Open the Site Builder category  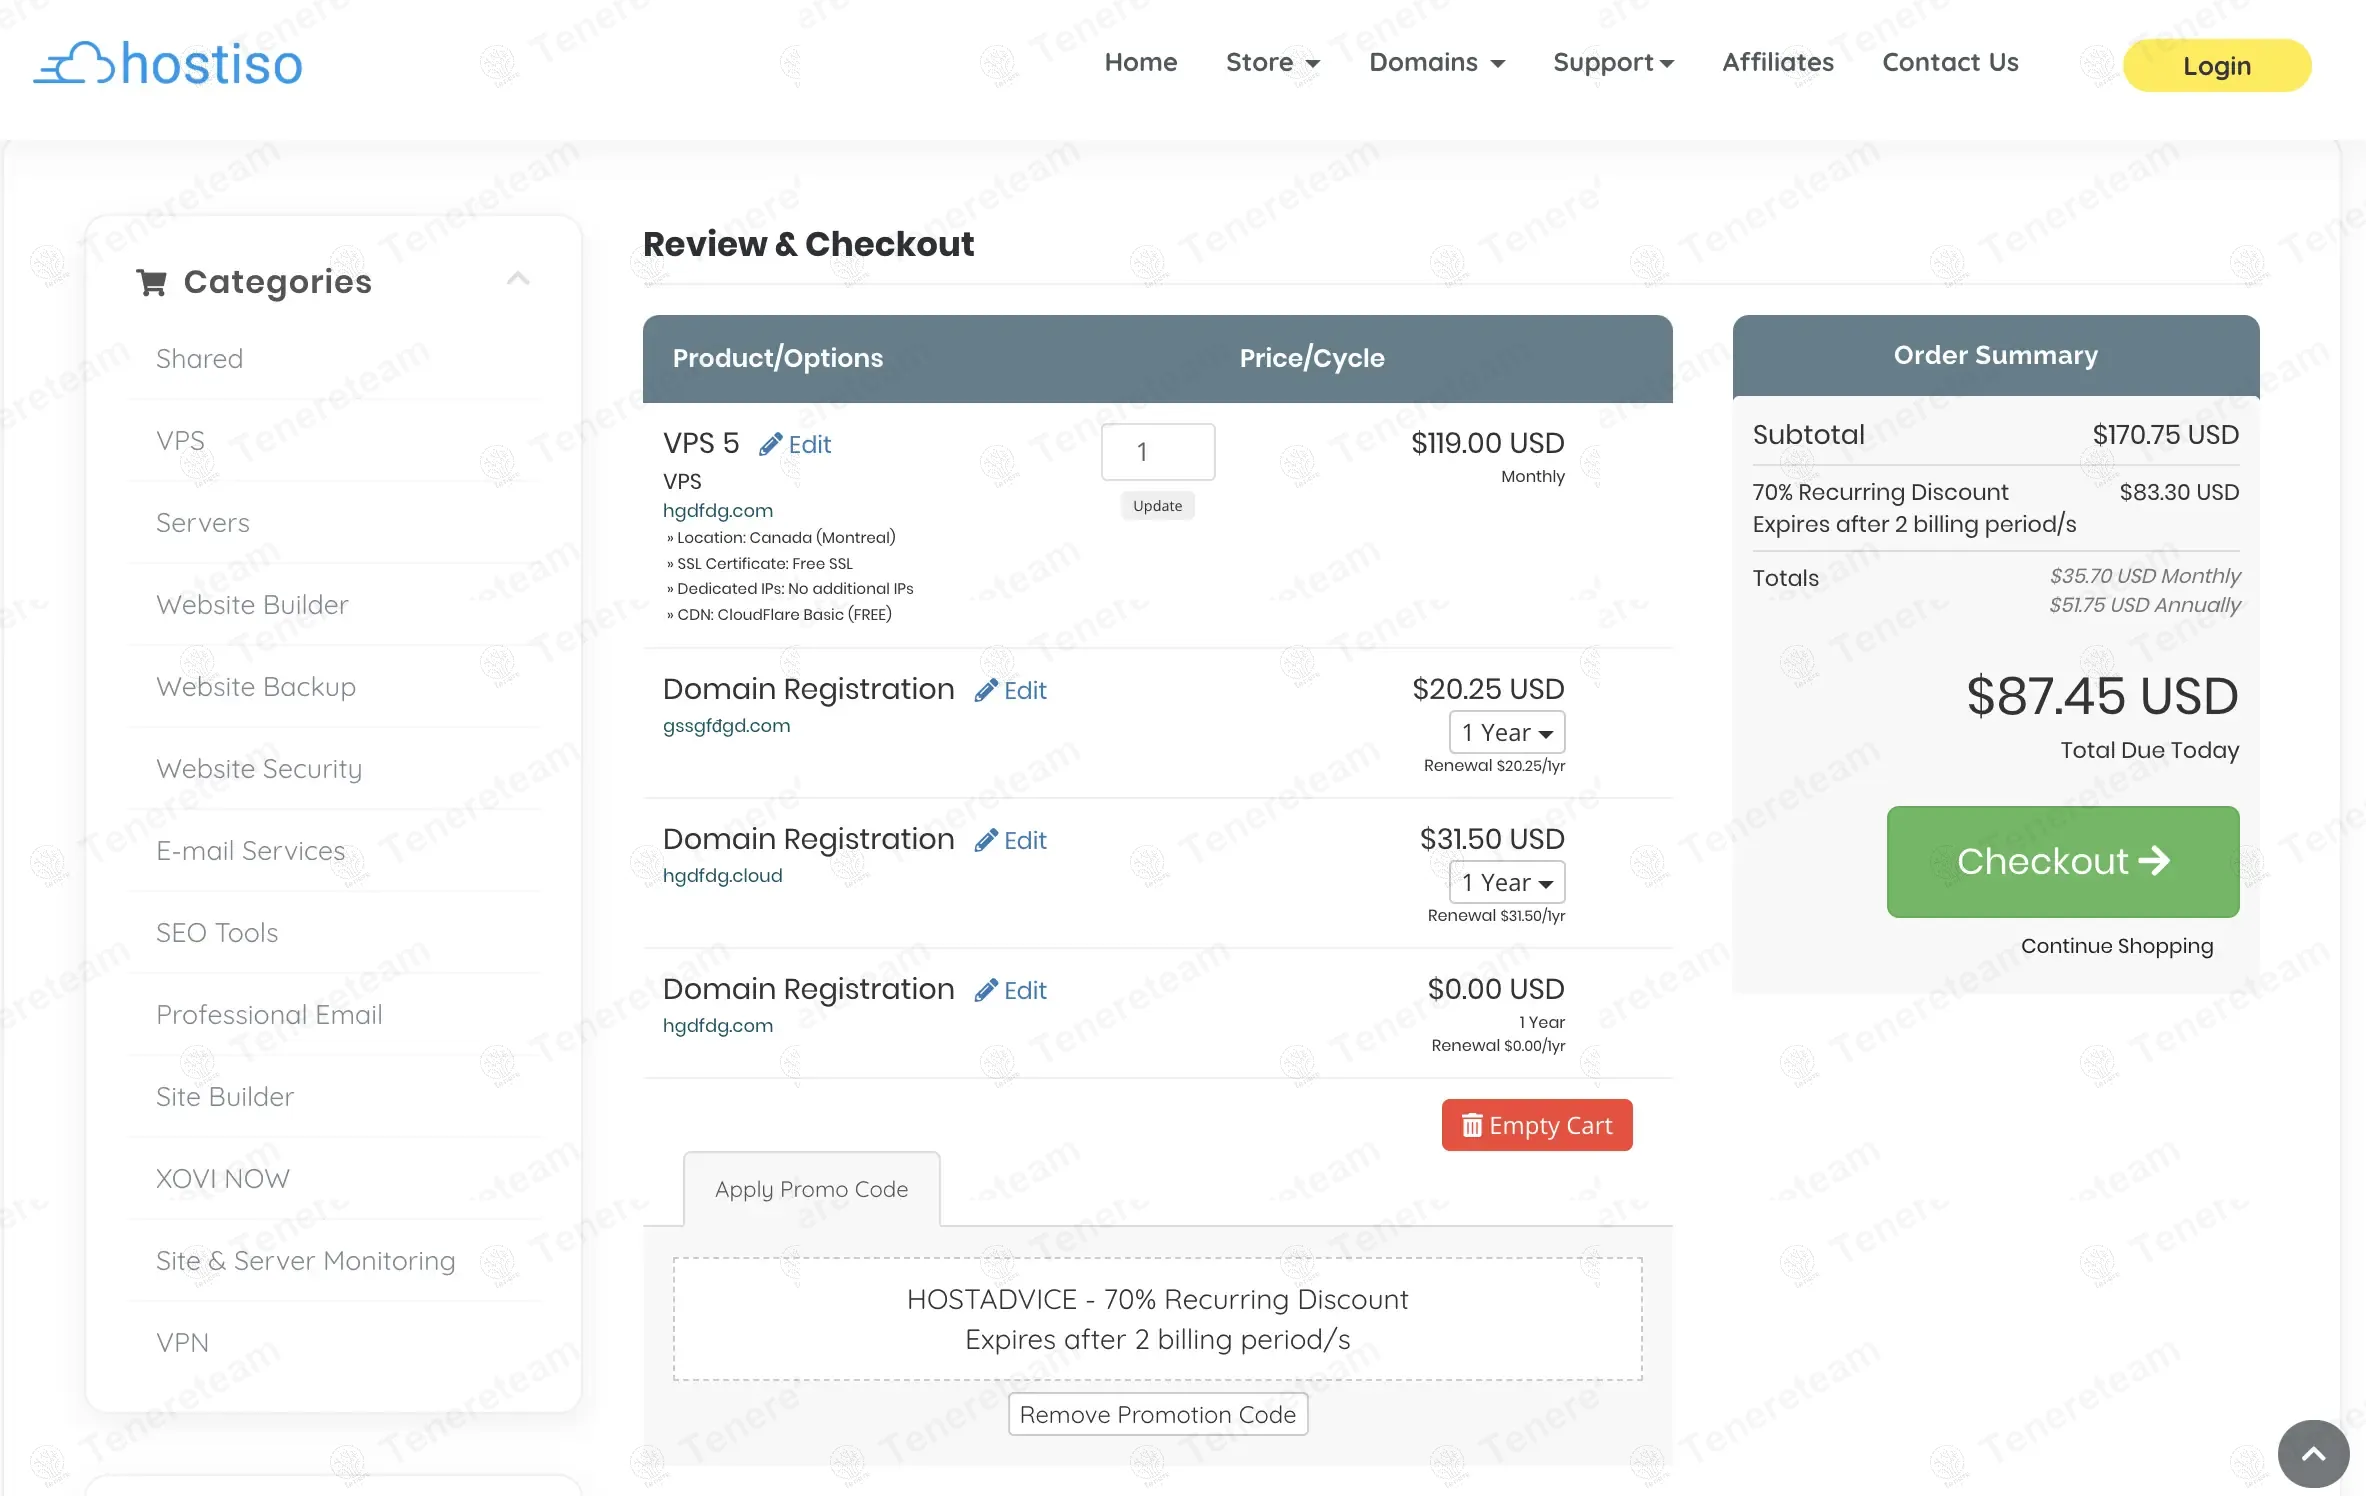coord(225,1097)
